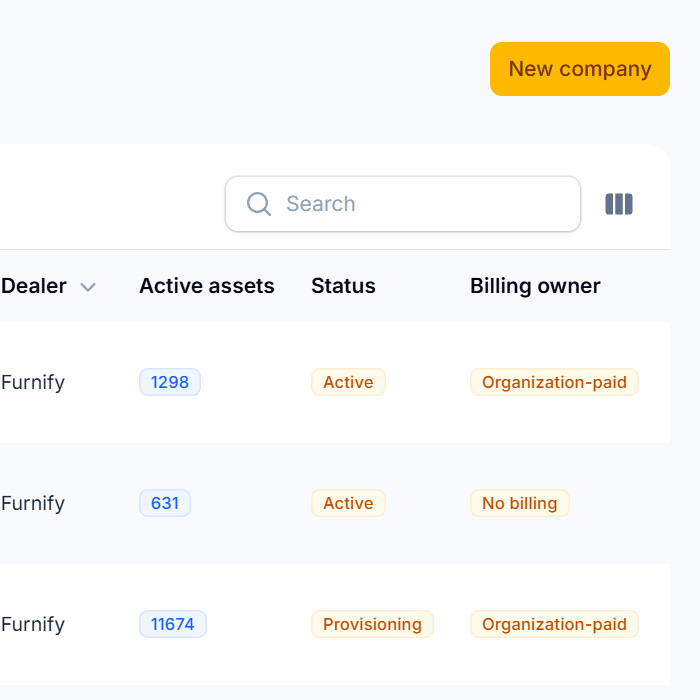The width and height of the screenshot is (700, 700).
Task: Open the column visibility icon
Action: [x=619, y=204]
